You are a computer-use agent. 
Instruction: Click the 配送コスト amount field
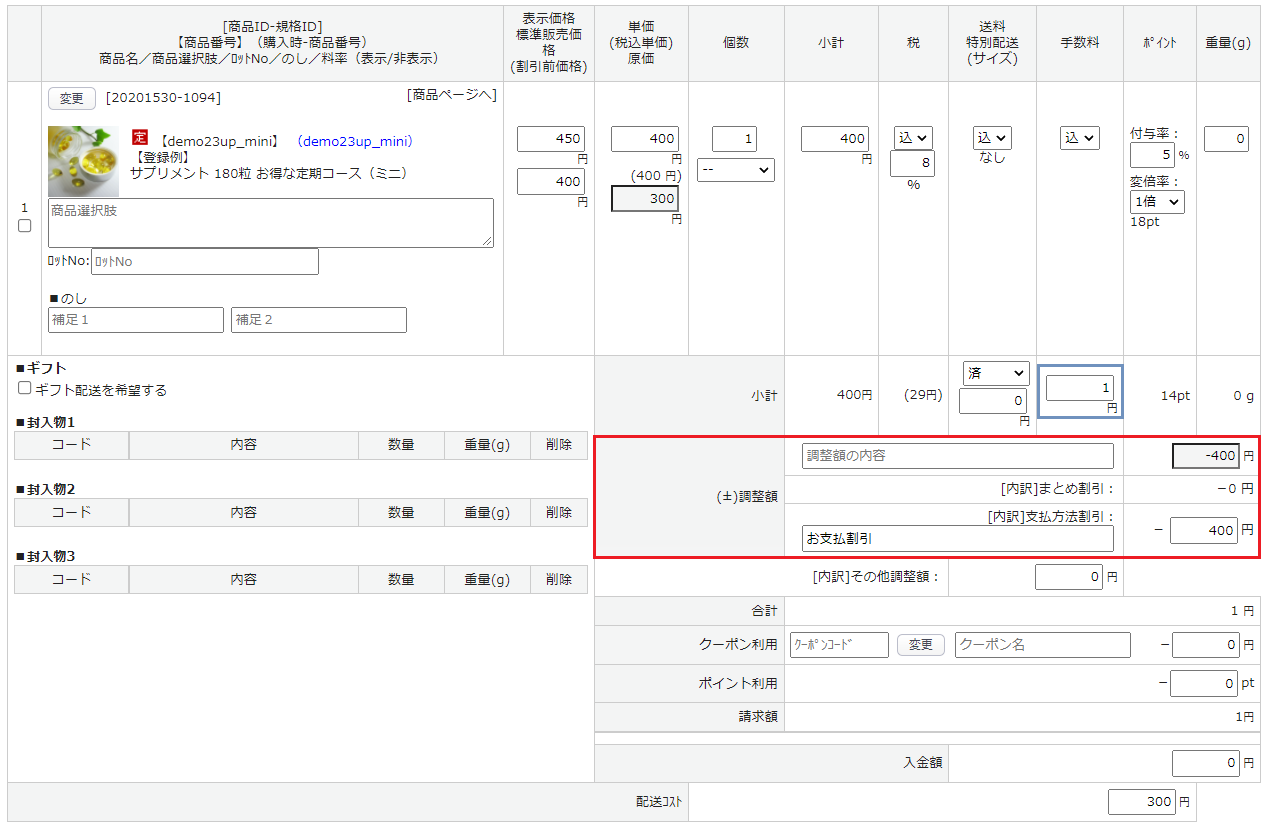(x=1141, y=802)
